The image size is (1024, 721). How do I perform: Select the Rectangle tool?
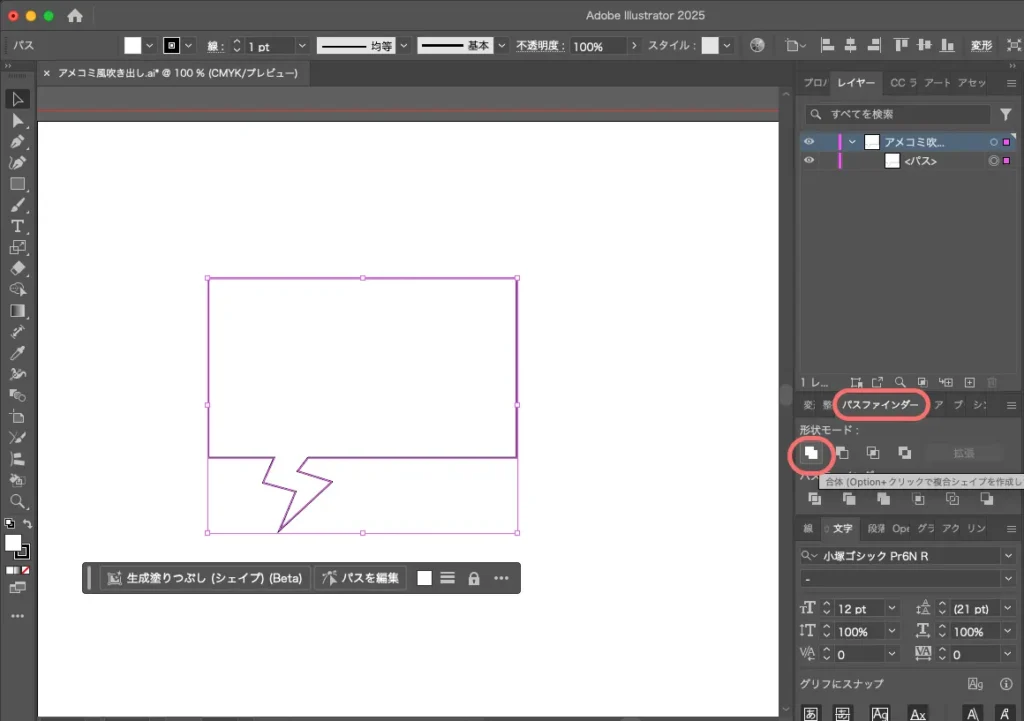point(17,184)
